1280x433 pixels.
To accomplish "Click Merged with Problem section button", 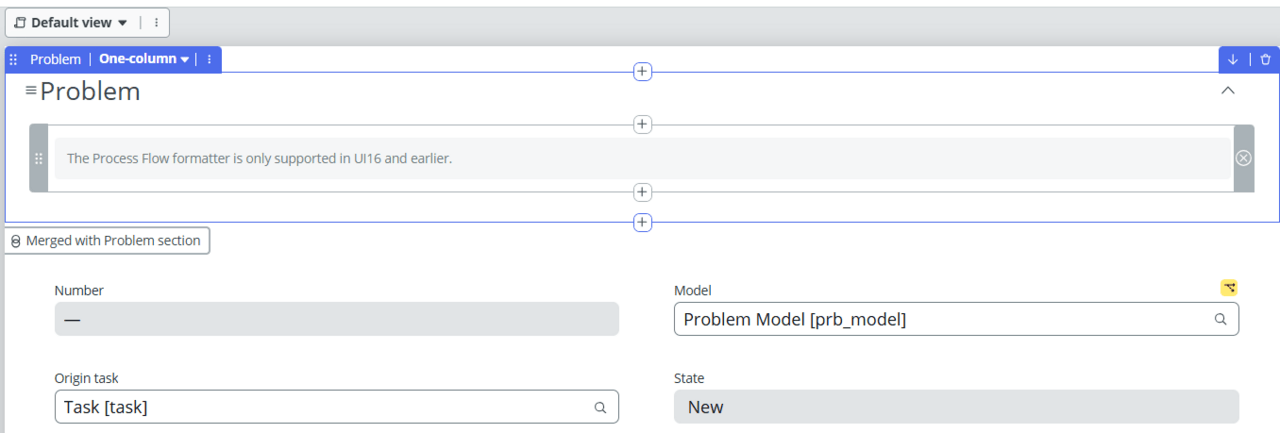I will [107, 241].
